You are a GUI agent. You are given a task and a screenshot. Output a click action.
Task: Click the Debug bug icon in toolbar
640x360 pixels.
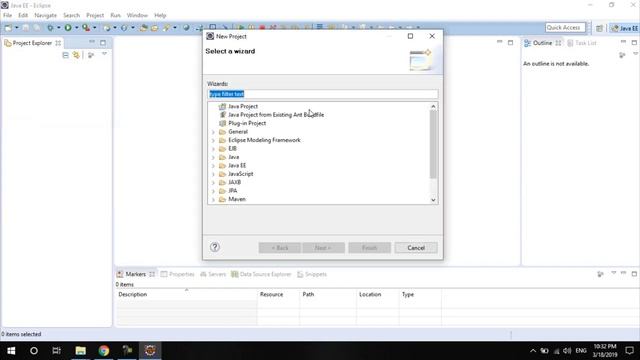[50, 28]
